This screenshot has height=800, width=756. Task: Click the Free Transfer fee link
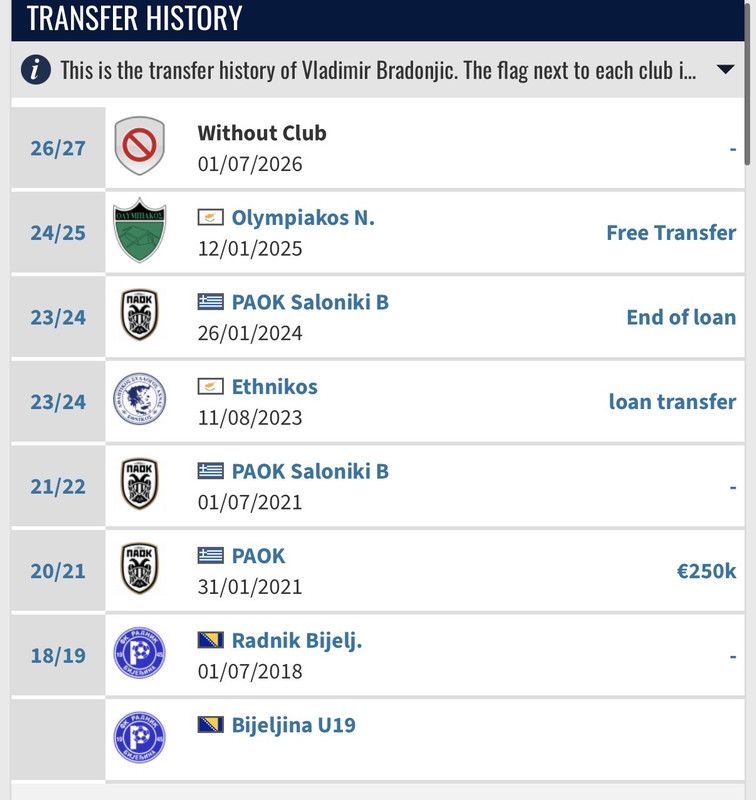tap(671, 233)
